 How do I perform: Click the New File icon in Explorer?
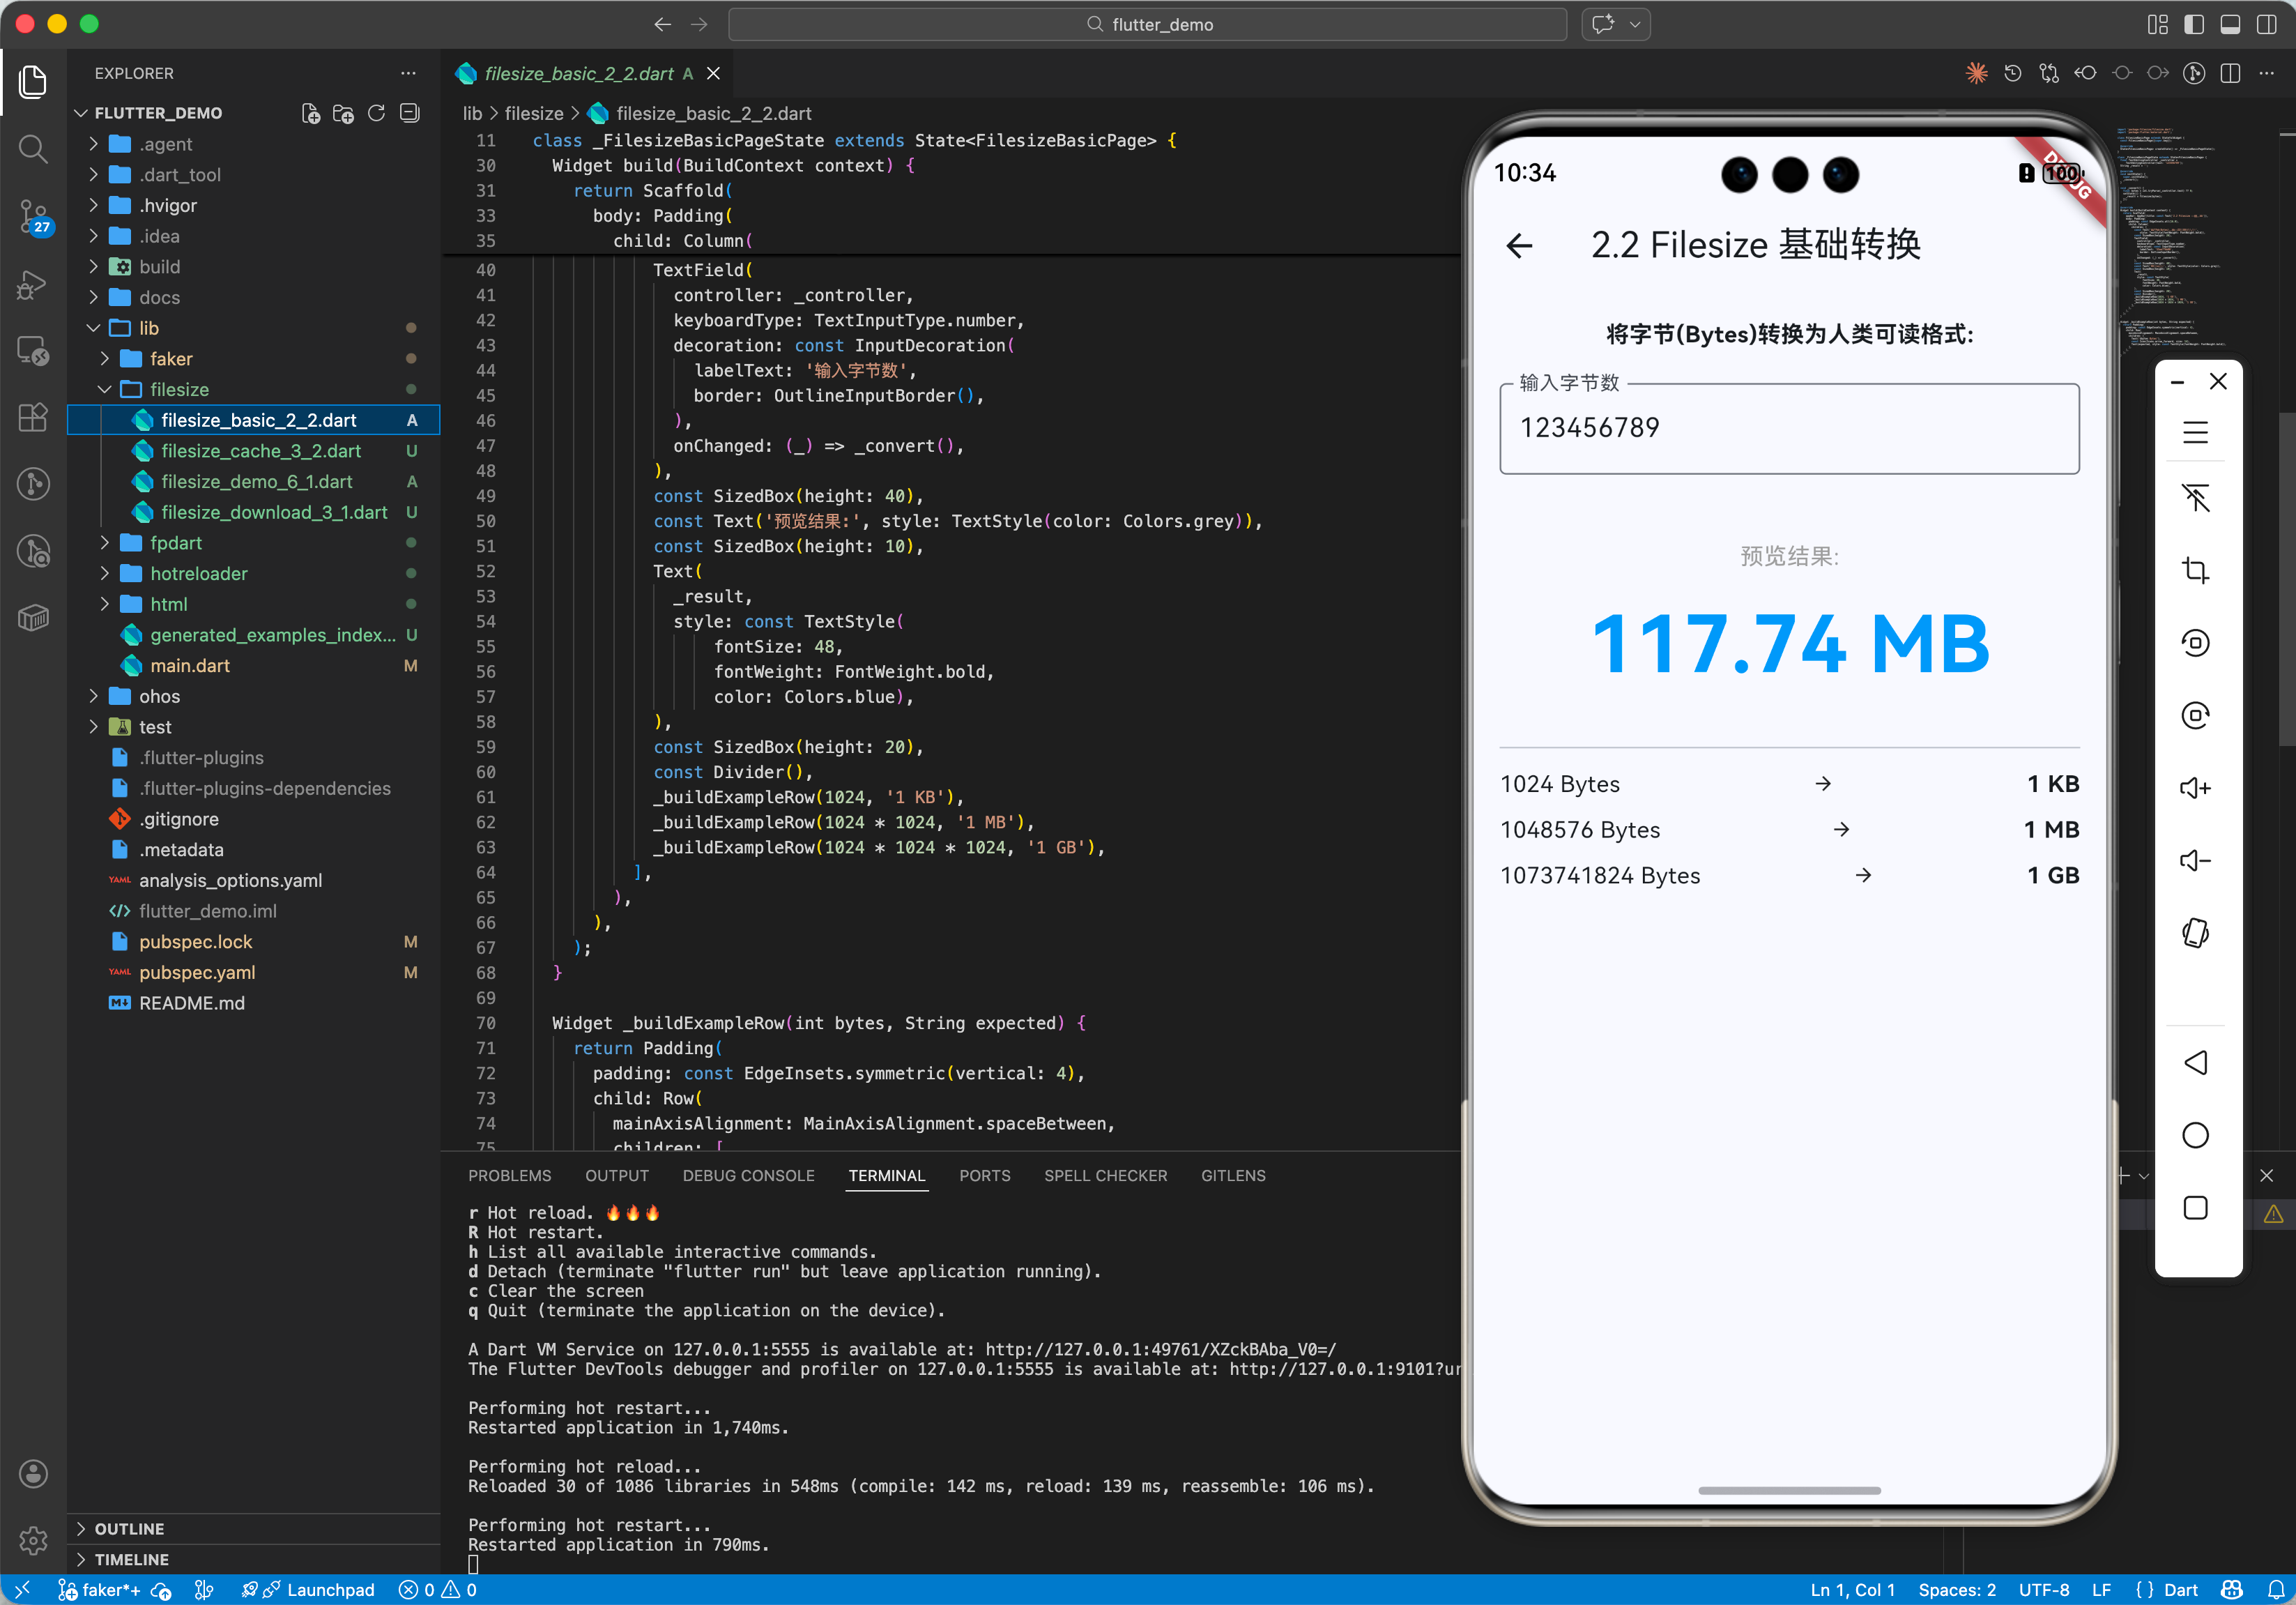[x=311, y=113]
